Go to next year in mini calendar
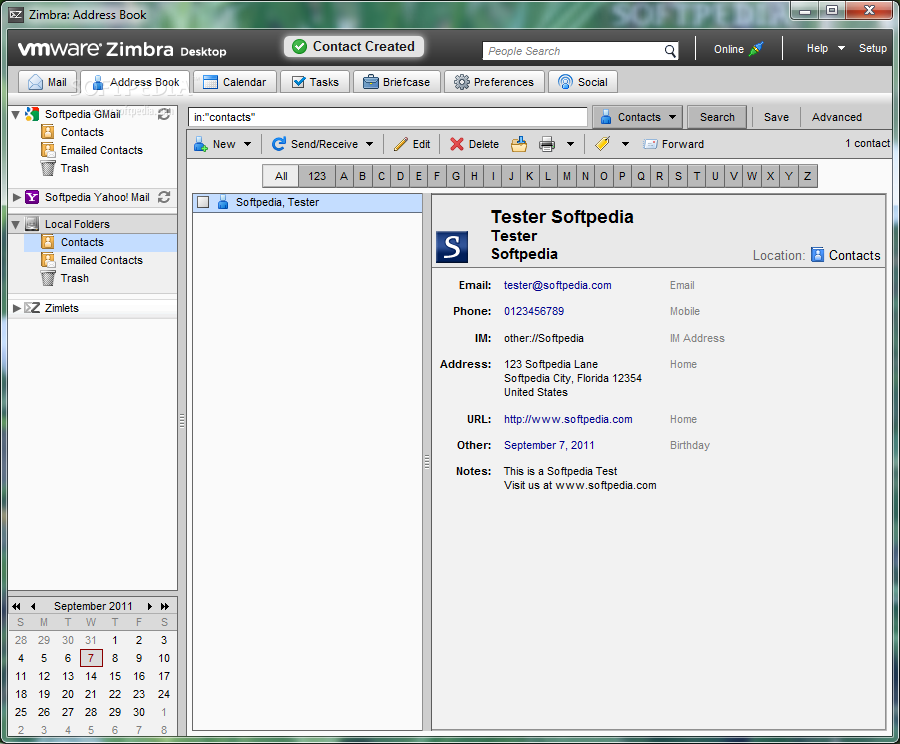Viewport: 900px width, 744px height. pyautogui.click(x=165, y=606)
